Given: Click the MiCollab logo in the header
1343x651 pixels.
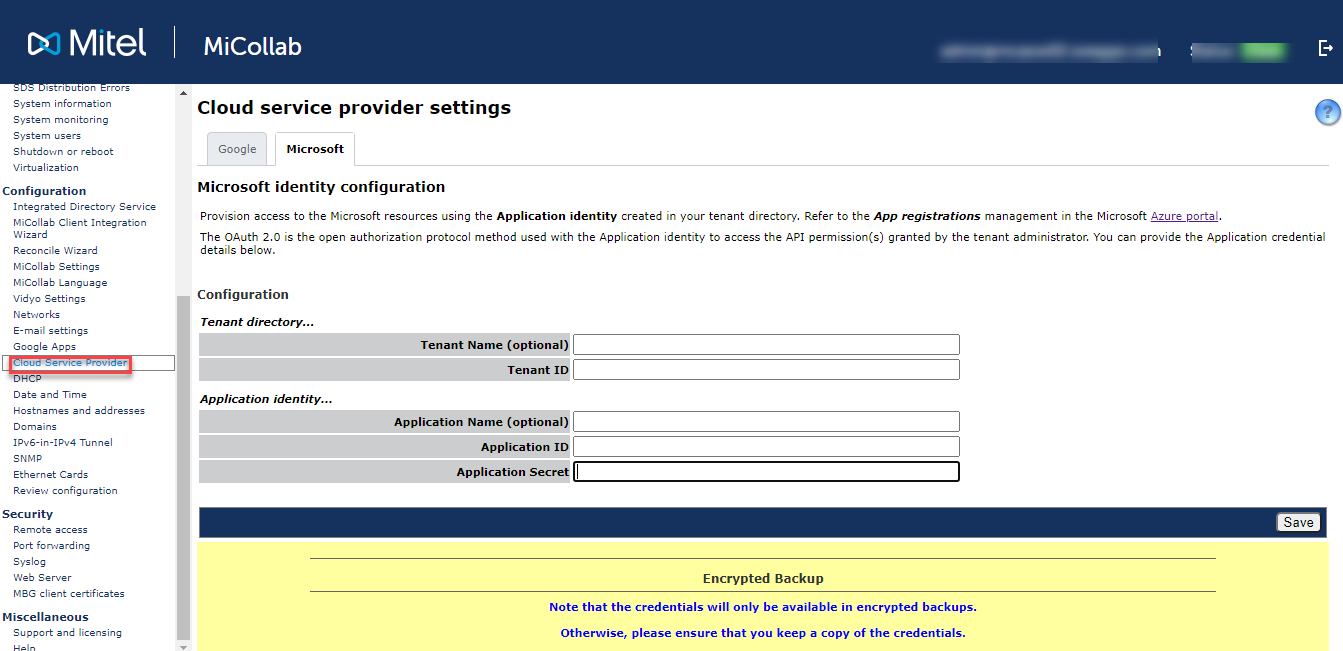Looking at the screenshot, I should pos(251,46).
